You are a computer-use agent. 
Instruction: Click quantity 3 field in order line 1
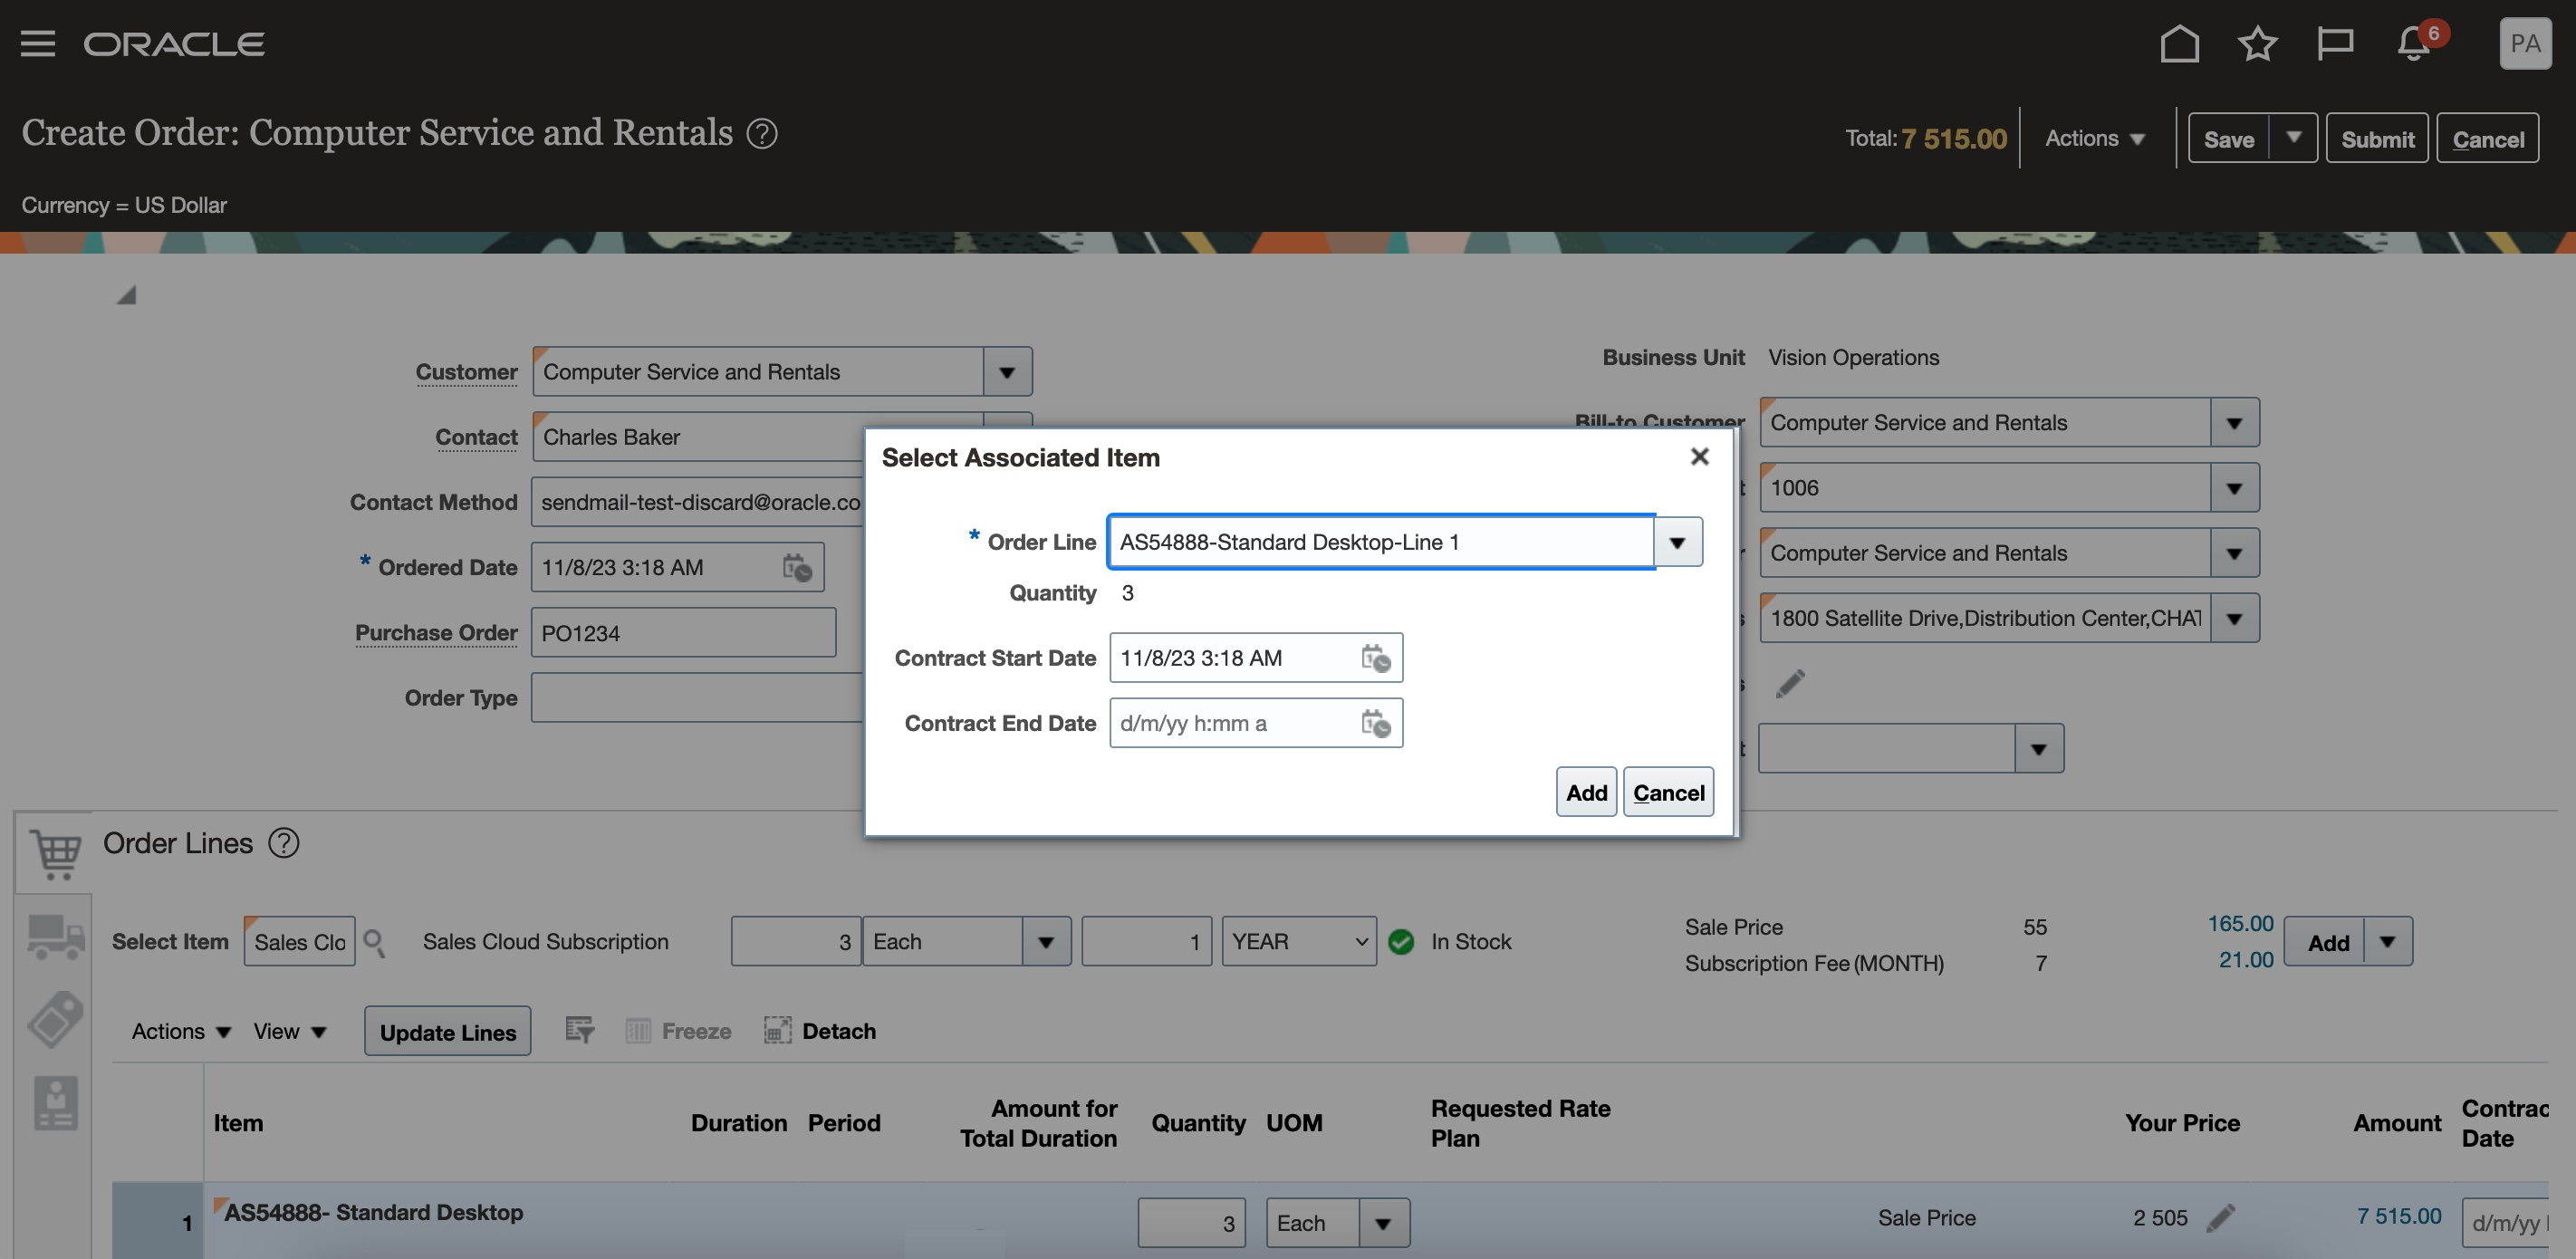coord(1191,1223)
